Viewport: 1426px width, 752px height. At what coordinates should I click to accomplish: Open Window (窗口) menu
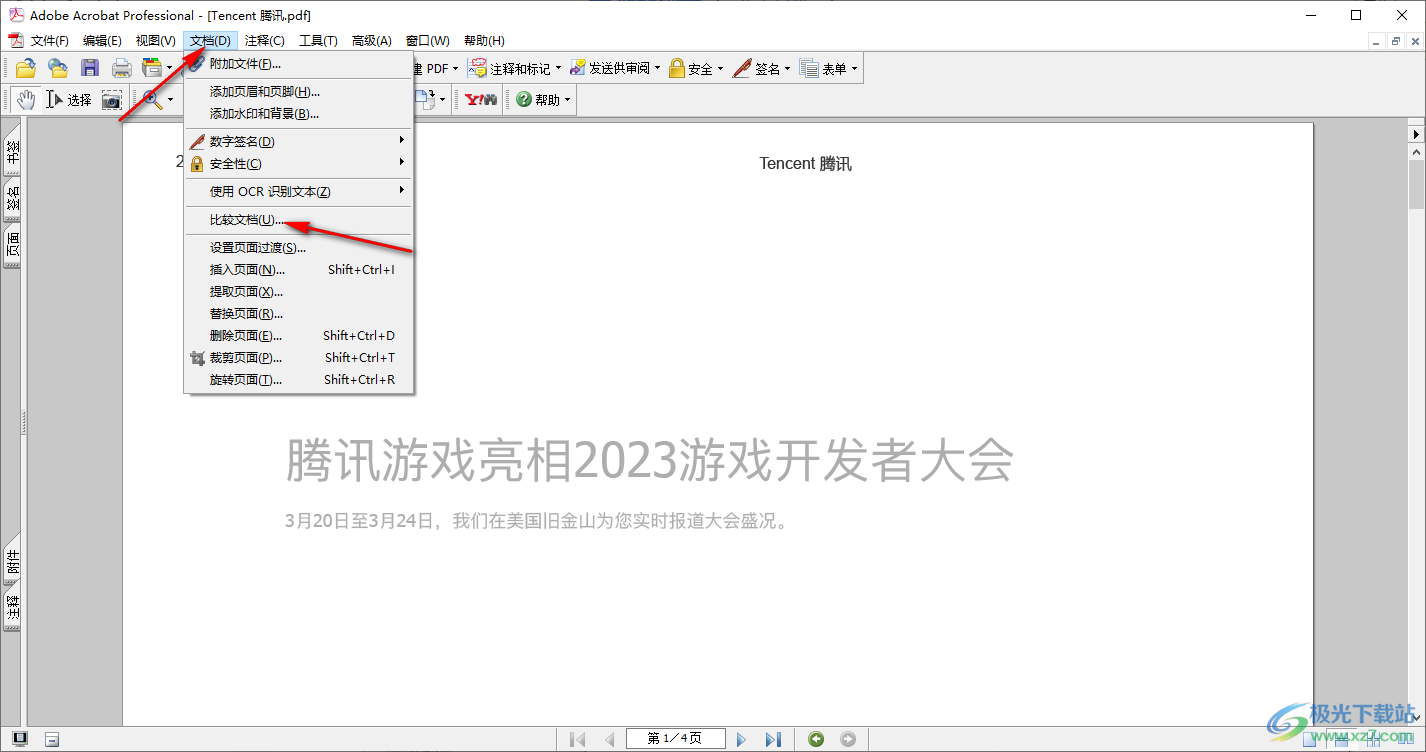point(427,41)
